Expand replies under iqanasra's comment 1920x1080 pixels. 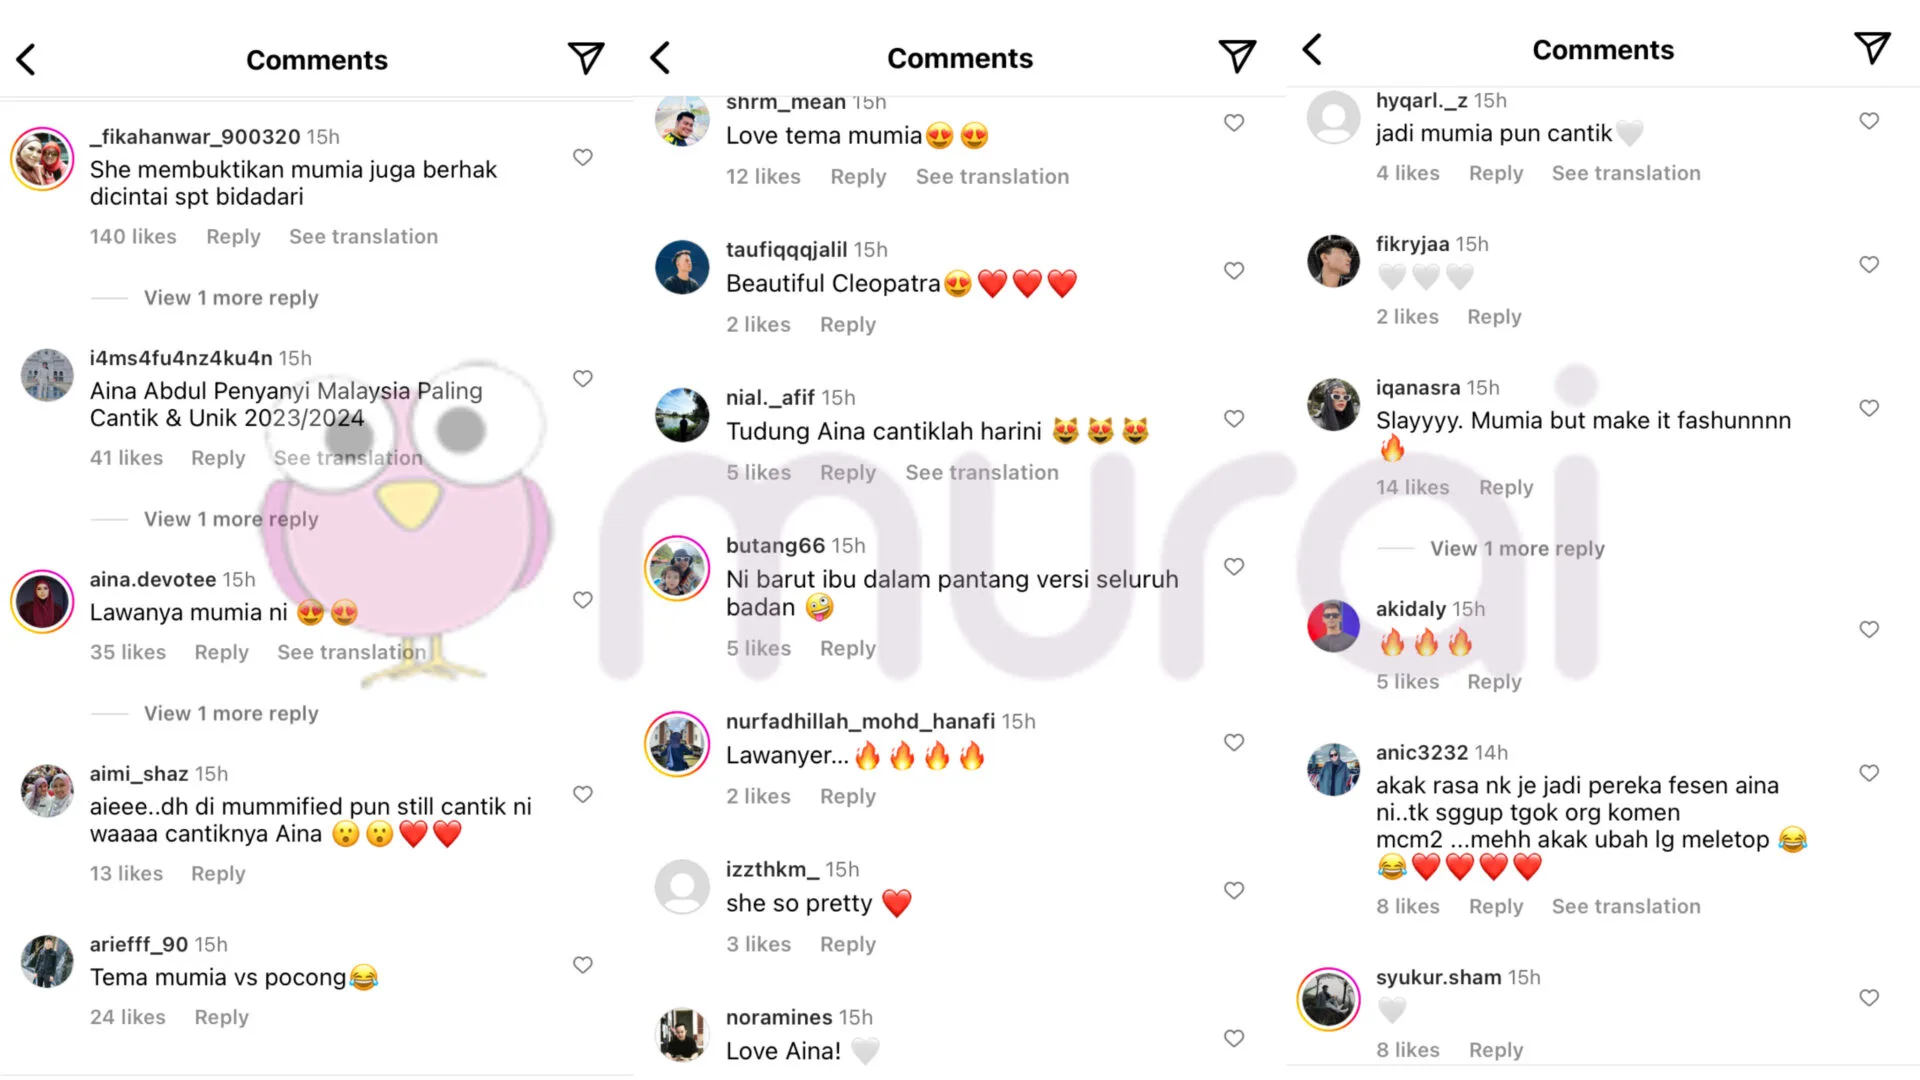click(x=1517, y=549)
